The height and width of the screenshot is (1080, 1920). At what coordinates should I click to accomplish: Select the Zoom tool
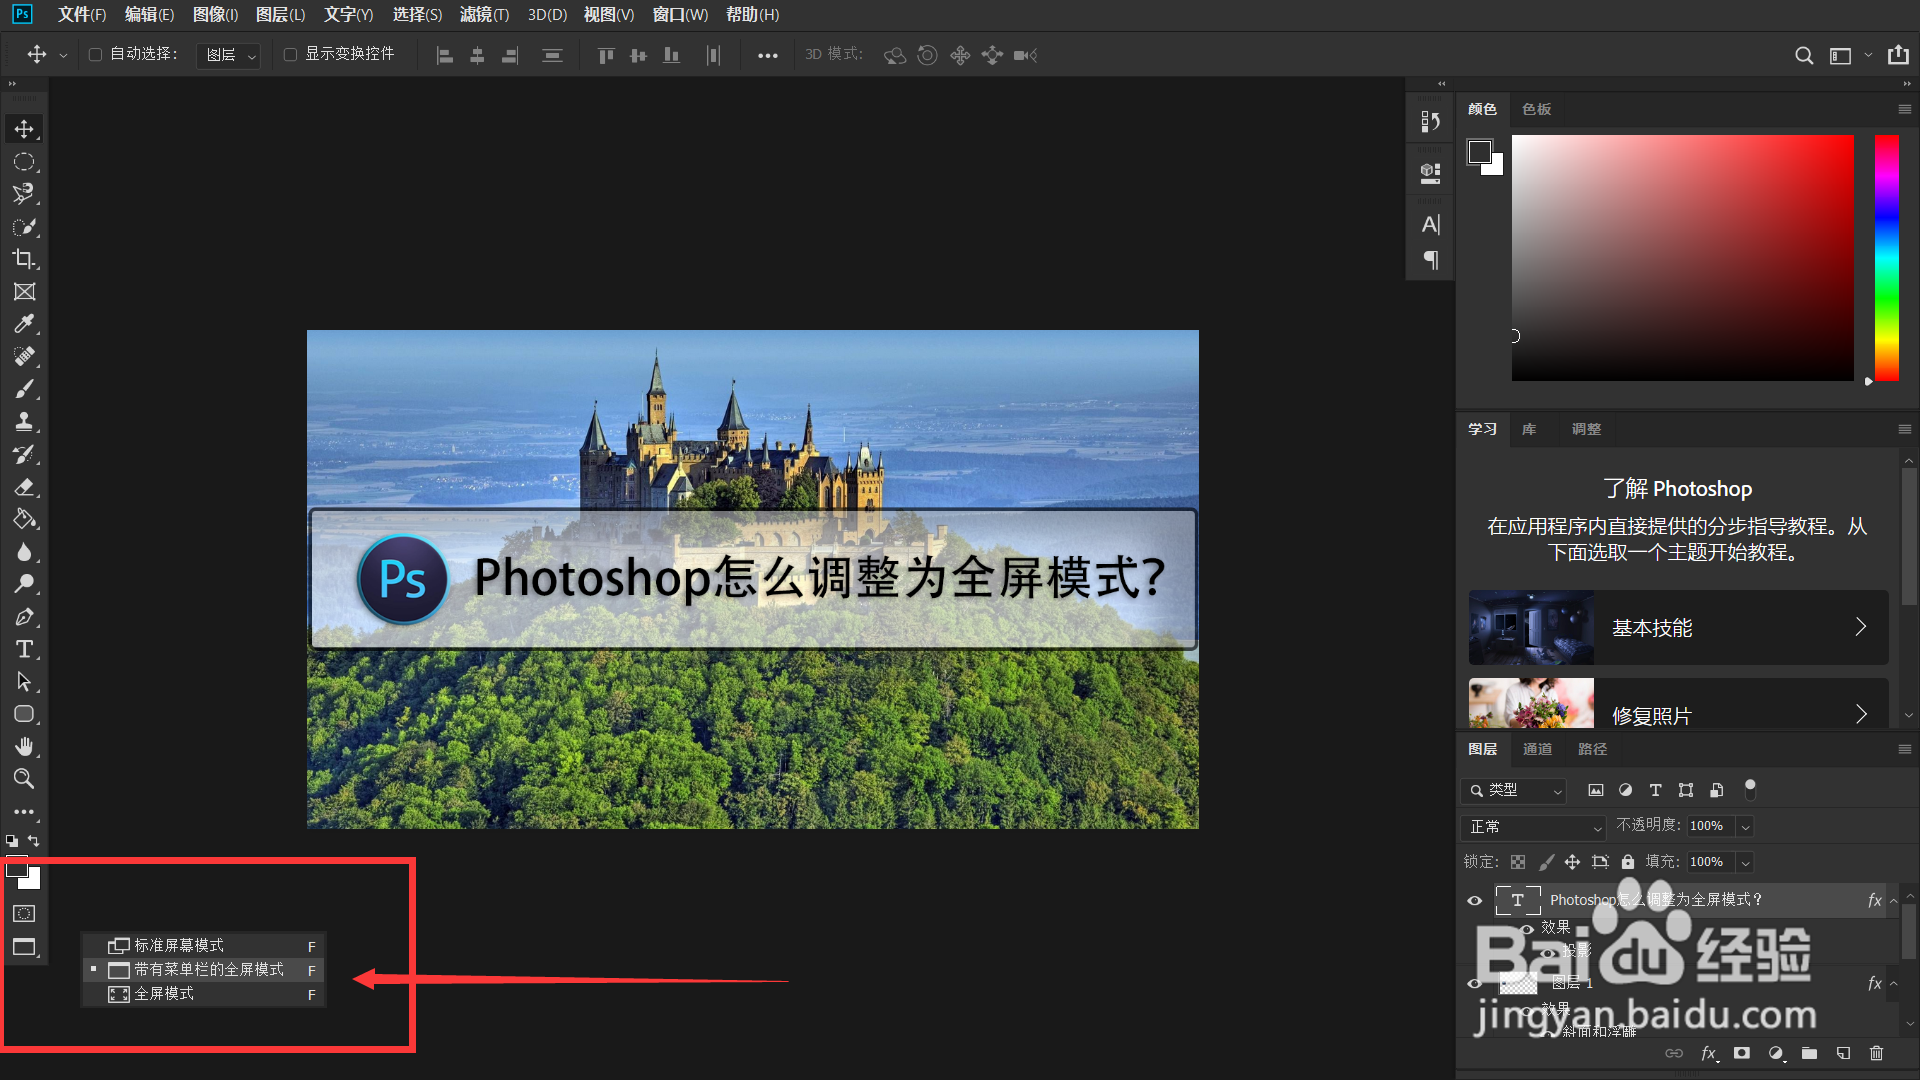coord(24,779)
